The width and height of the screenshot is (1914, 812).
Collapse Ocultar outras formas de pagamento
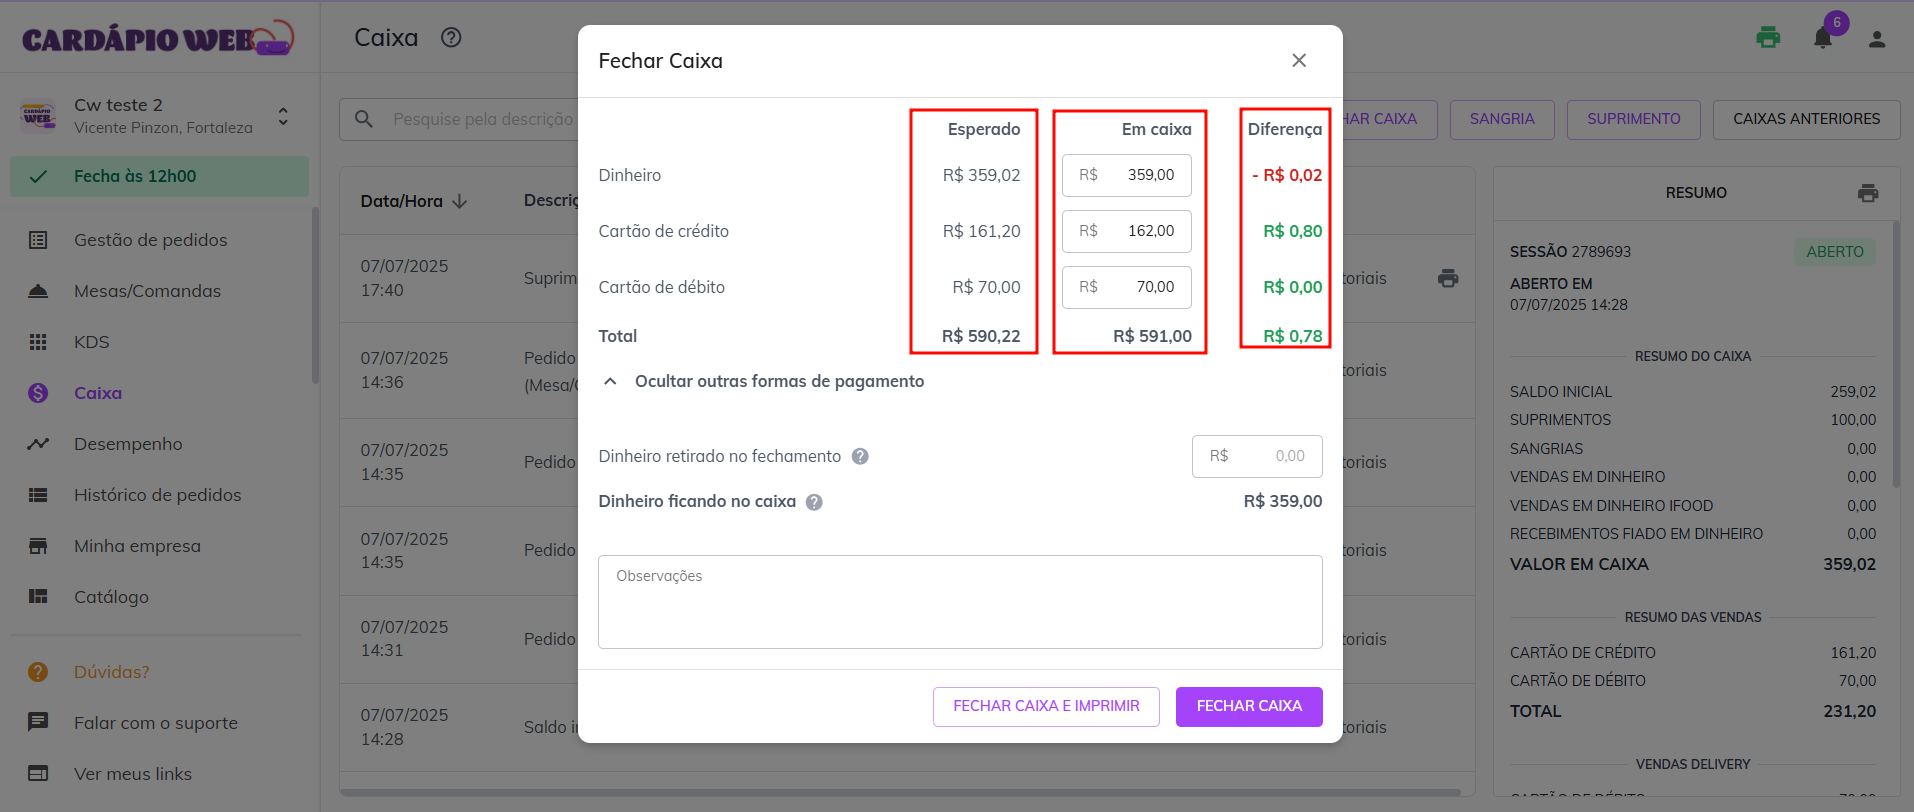pyautogui.click(x=610, y=382)
